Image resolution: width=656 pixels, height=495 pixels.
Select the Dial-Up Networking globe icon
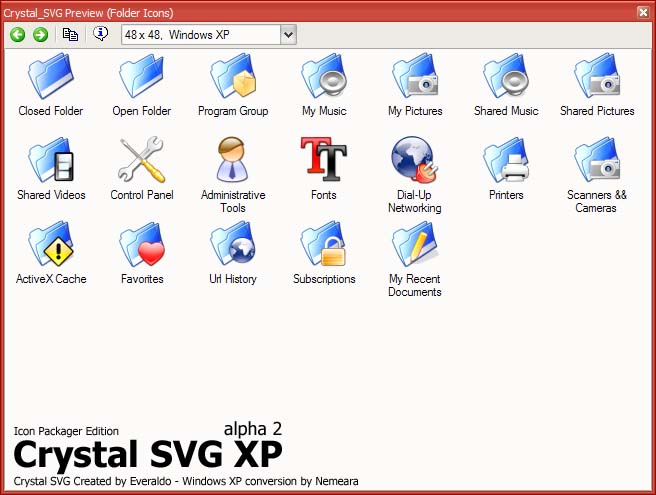415,159
